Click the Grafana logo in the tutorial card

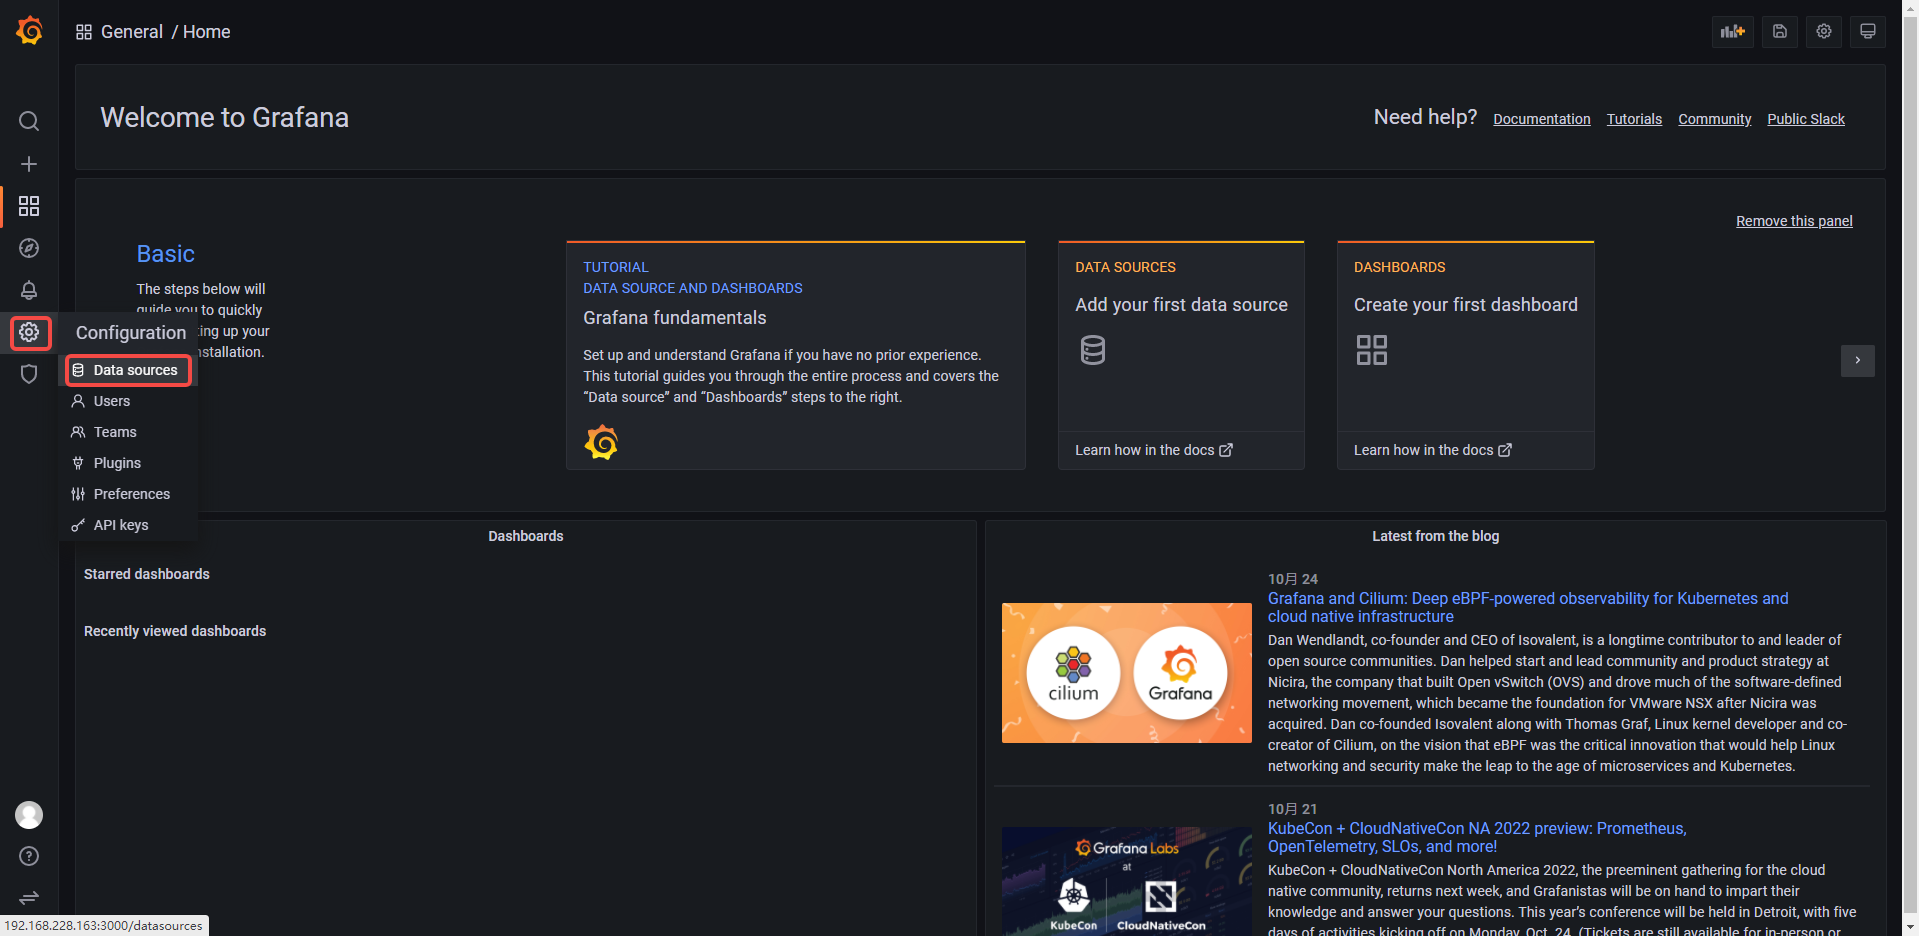[x=601, y=442]
